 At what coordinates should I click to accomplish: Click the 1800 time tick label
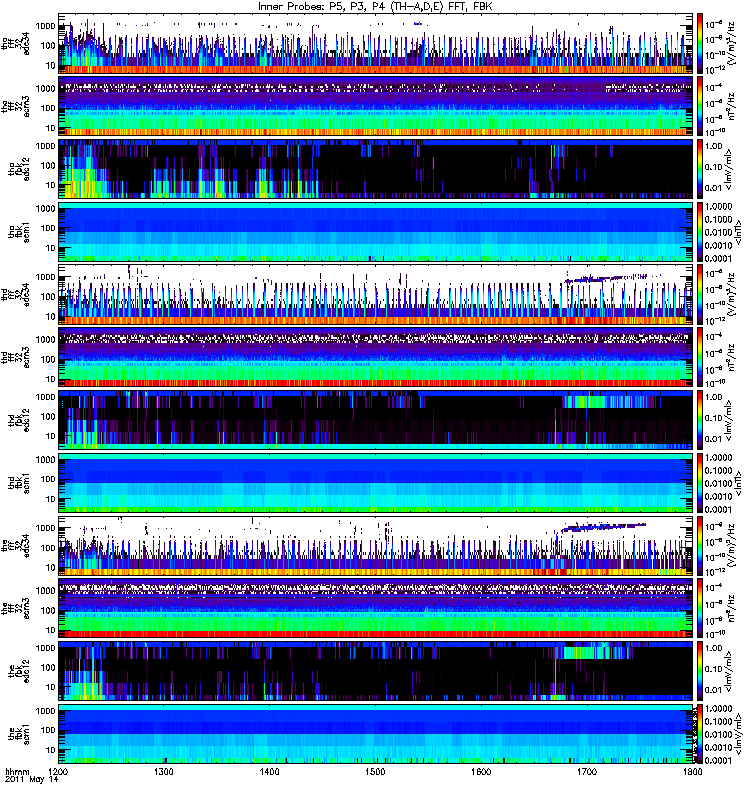(x=692, y=771)
